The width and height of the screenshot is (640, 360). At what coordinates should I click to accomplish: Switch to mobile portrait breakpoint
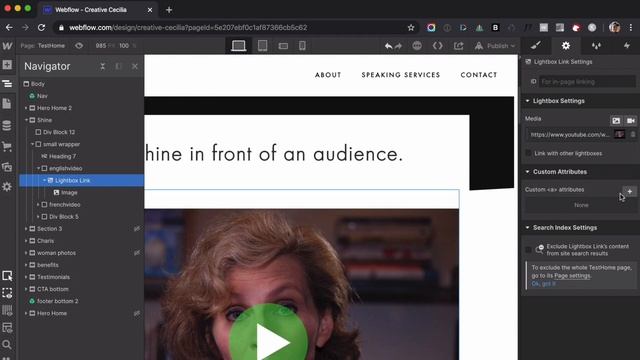point(302,46)
